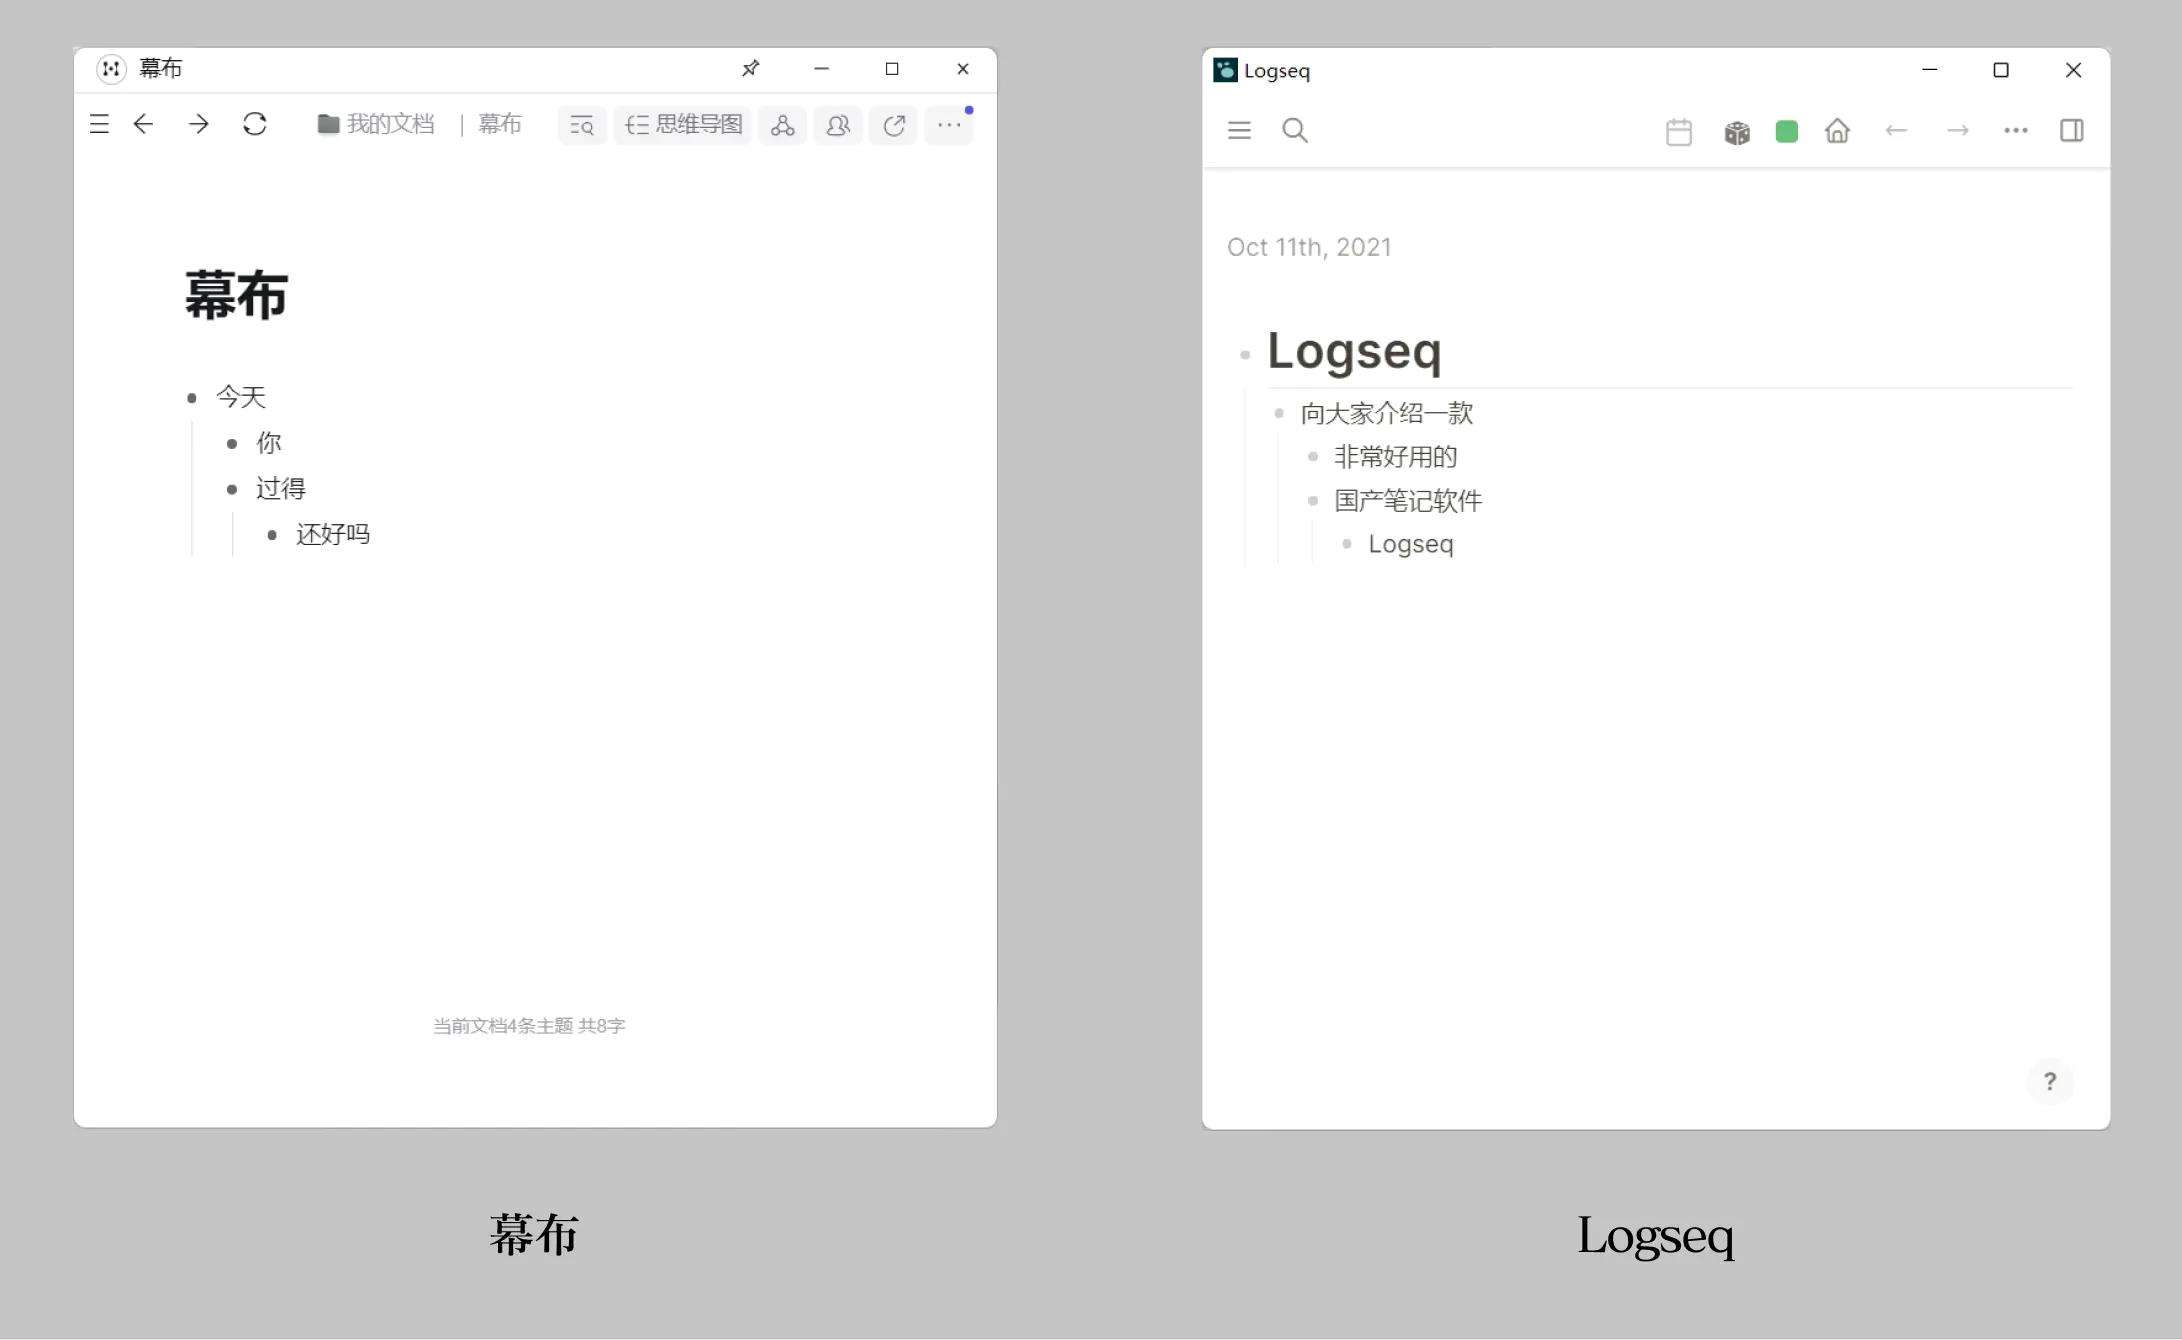Open the hamburger menu in 幕布 window
Viewport: 2182px width, 1340px height.
point(99,124)
